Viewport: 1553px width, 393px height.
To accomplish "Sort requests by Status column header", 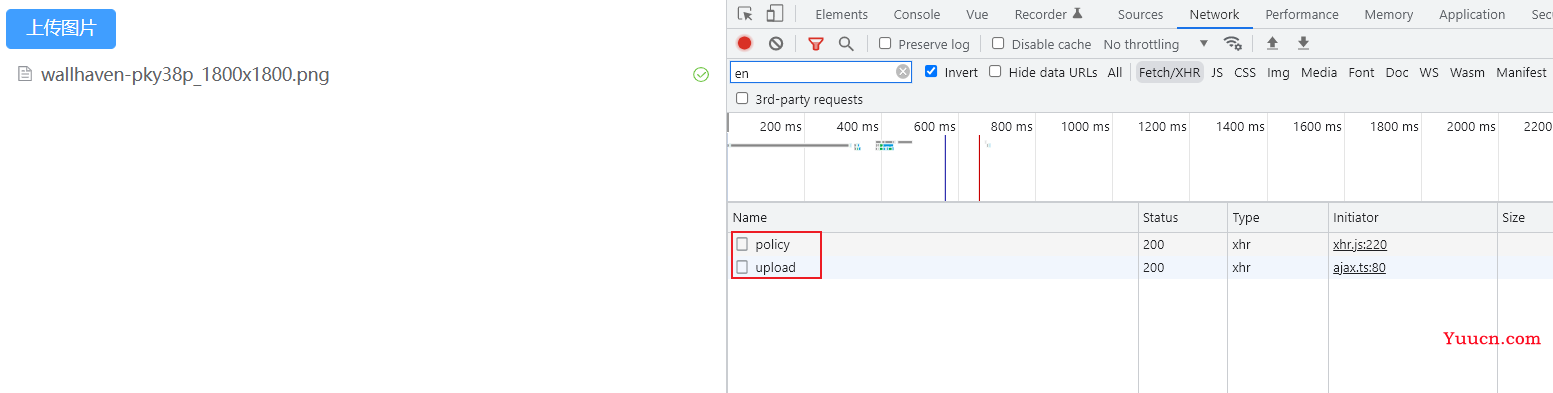I will 1183,217.
